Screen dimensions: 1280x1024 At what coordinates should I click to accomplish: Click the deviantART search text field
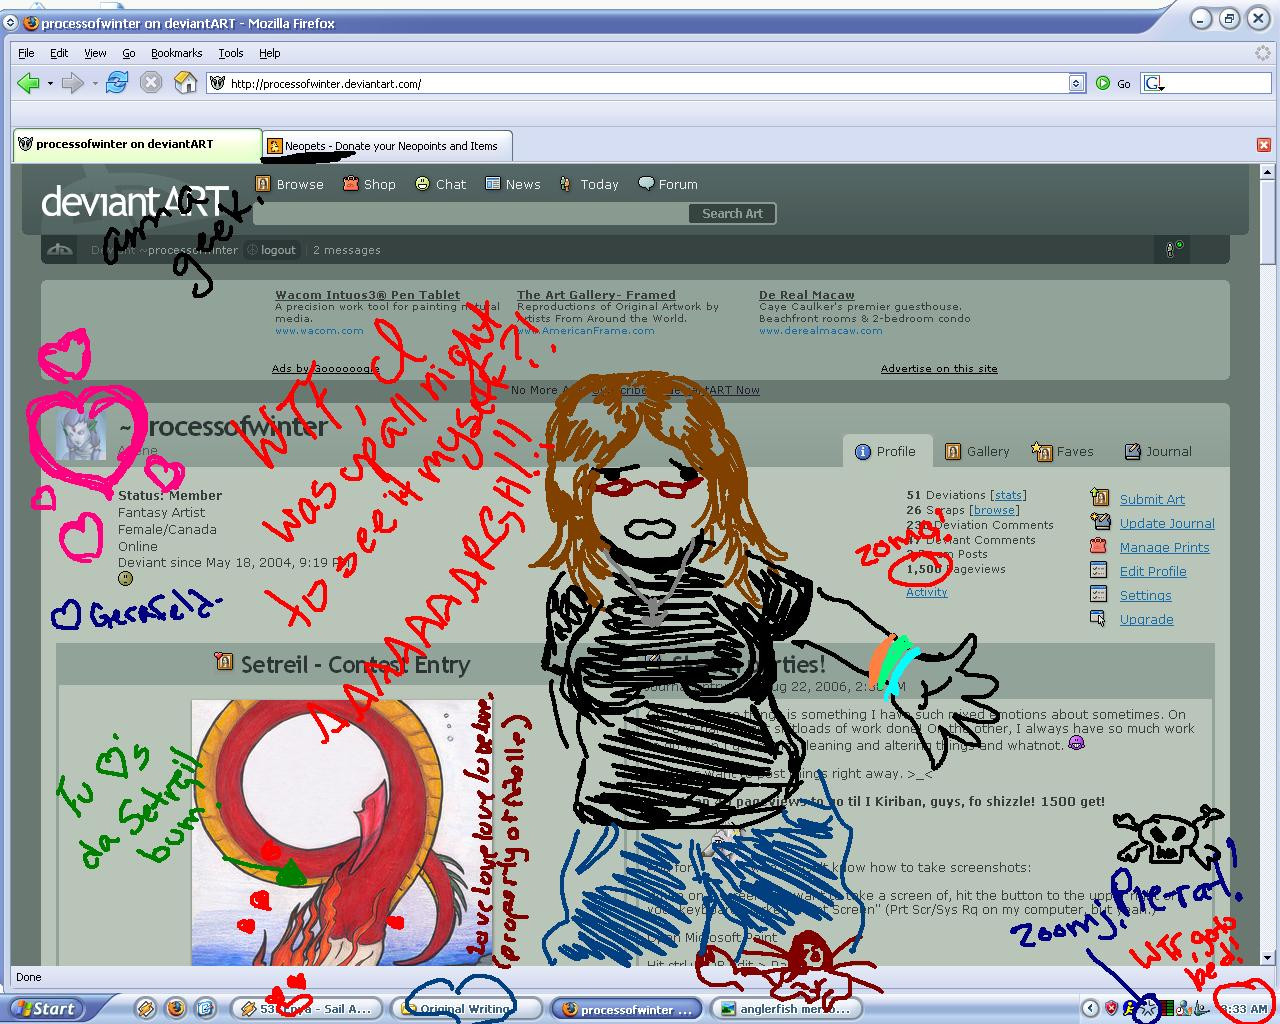point(470,213)
